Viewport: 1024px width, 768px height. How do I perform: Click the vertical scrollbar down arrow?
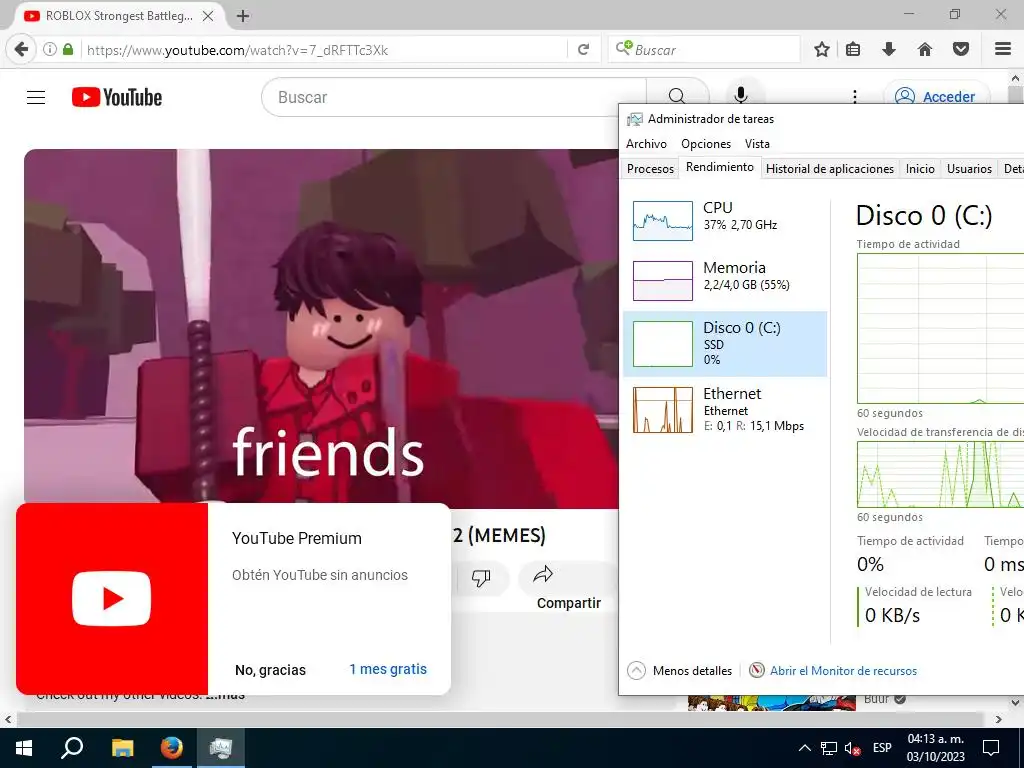click(x=1015, y=703)
